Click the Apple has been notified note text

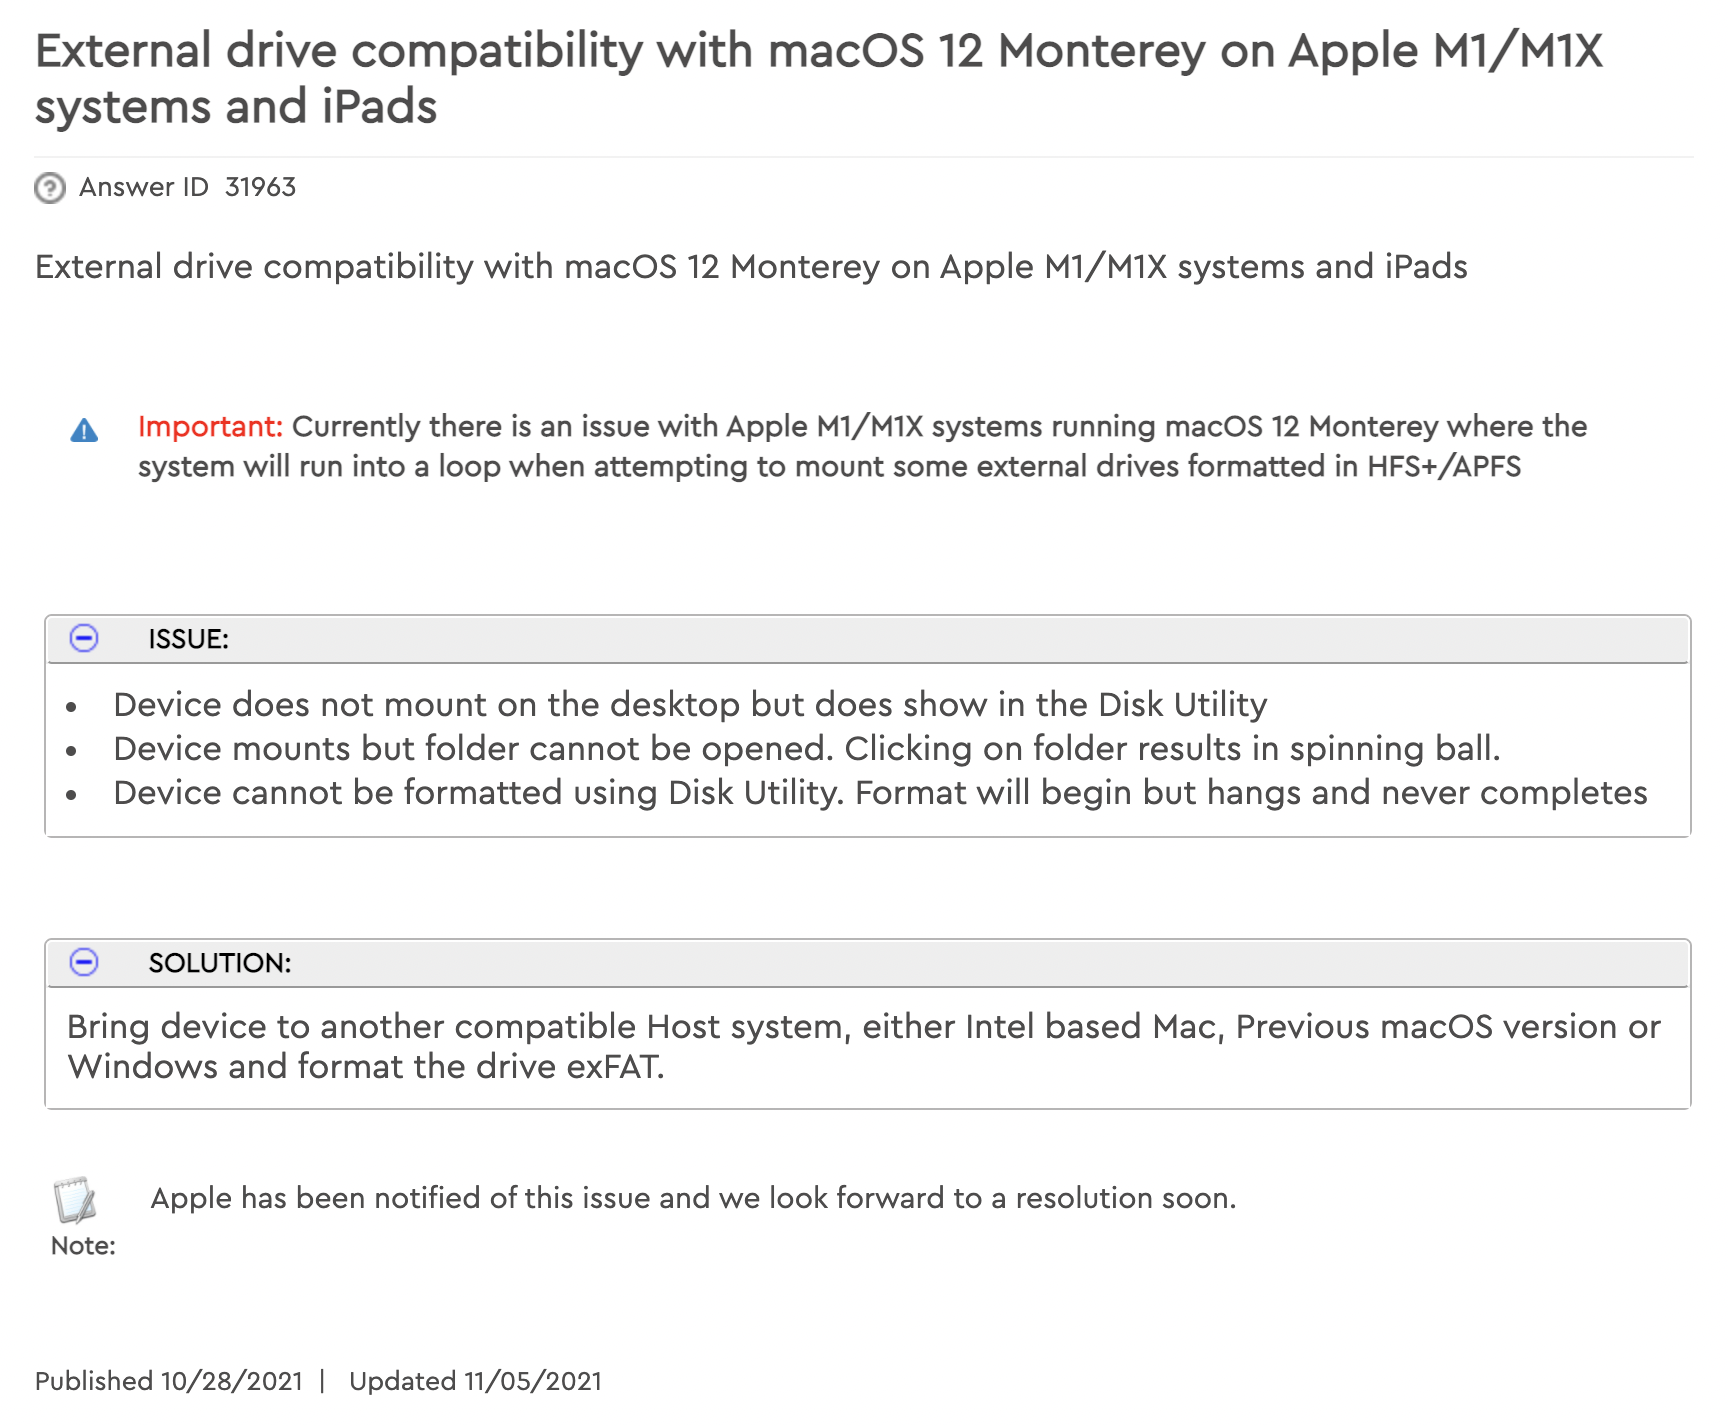[693, 1198]
